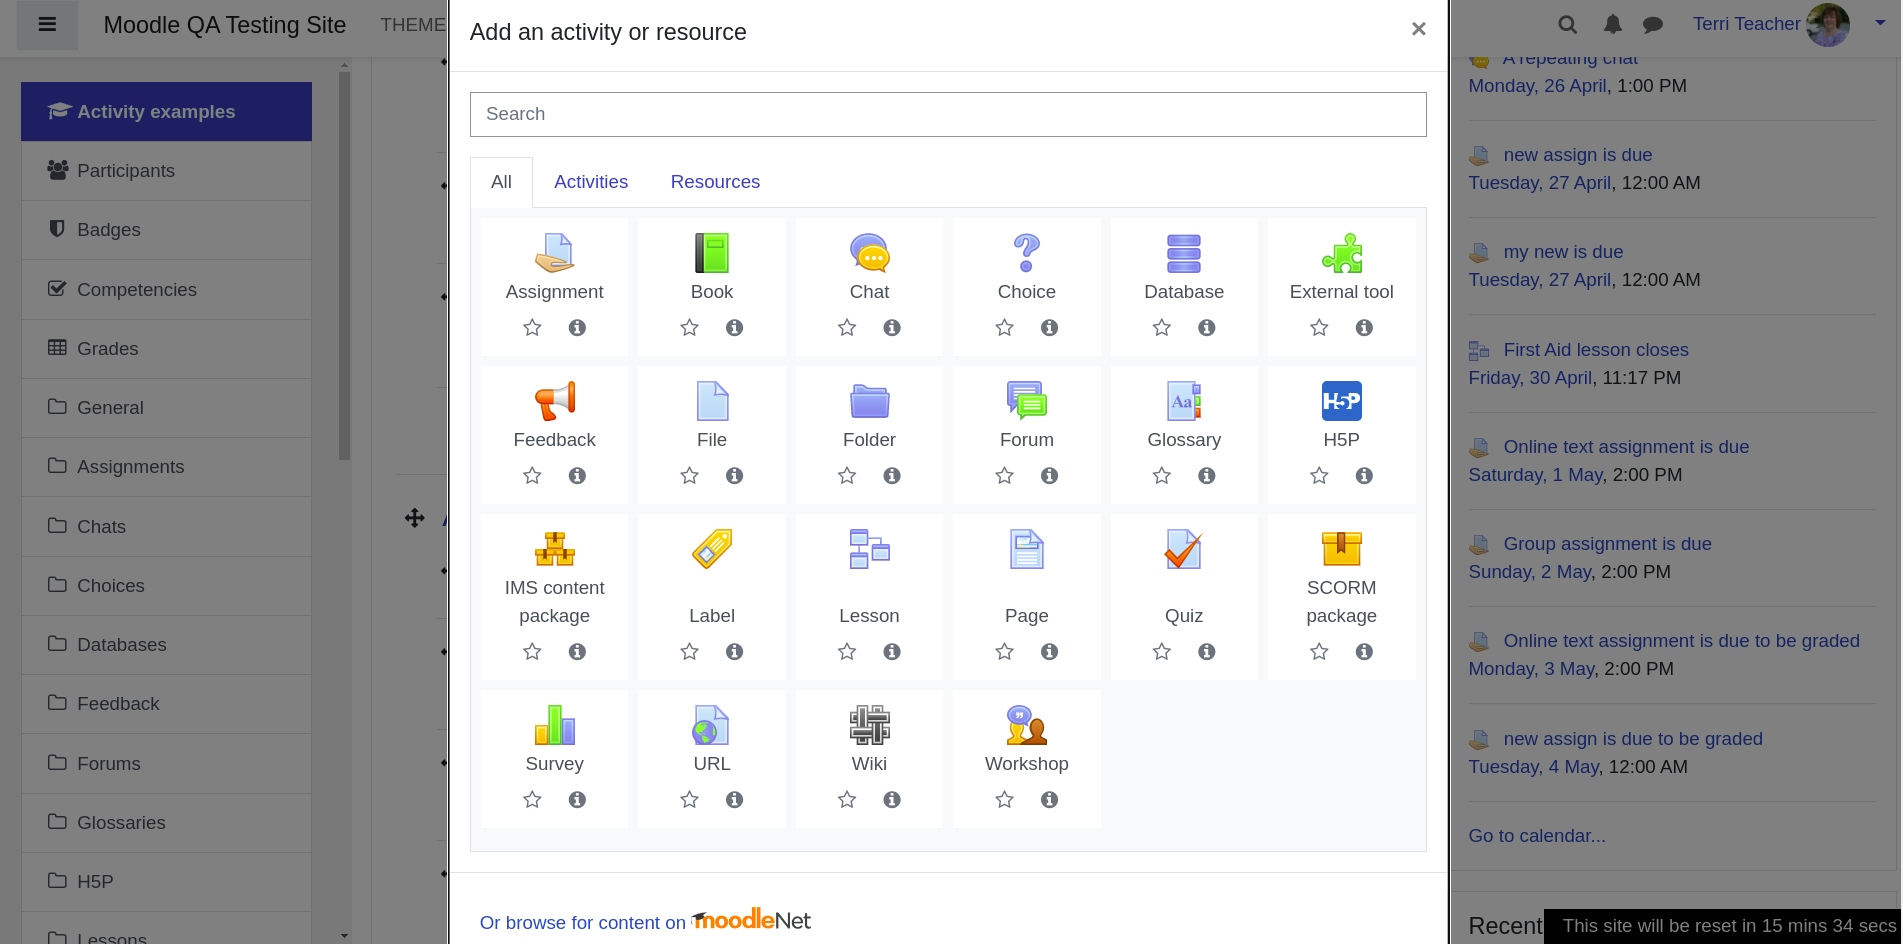Open Grades in the side navigation
Image resolution: width=1903 pixels, height=944 pixels.
[166, 349]
